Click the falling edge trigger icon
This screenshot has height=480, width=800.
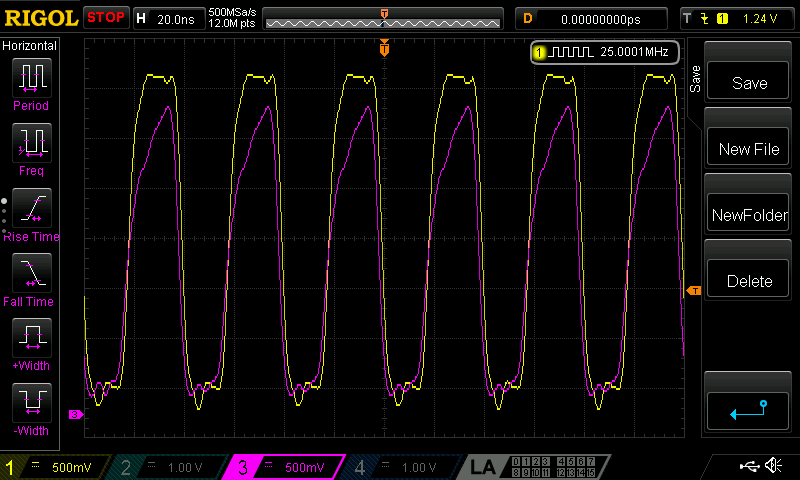coord(705,19)
